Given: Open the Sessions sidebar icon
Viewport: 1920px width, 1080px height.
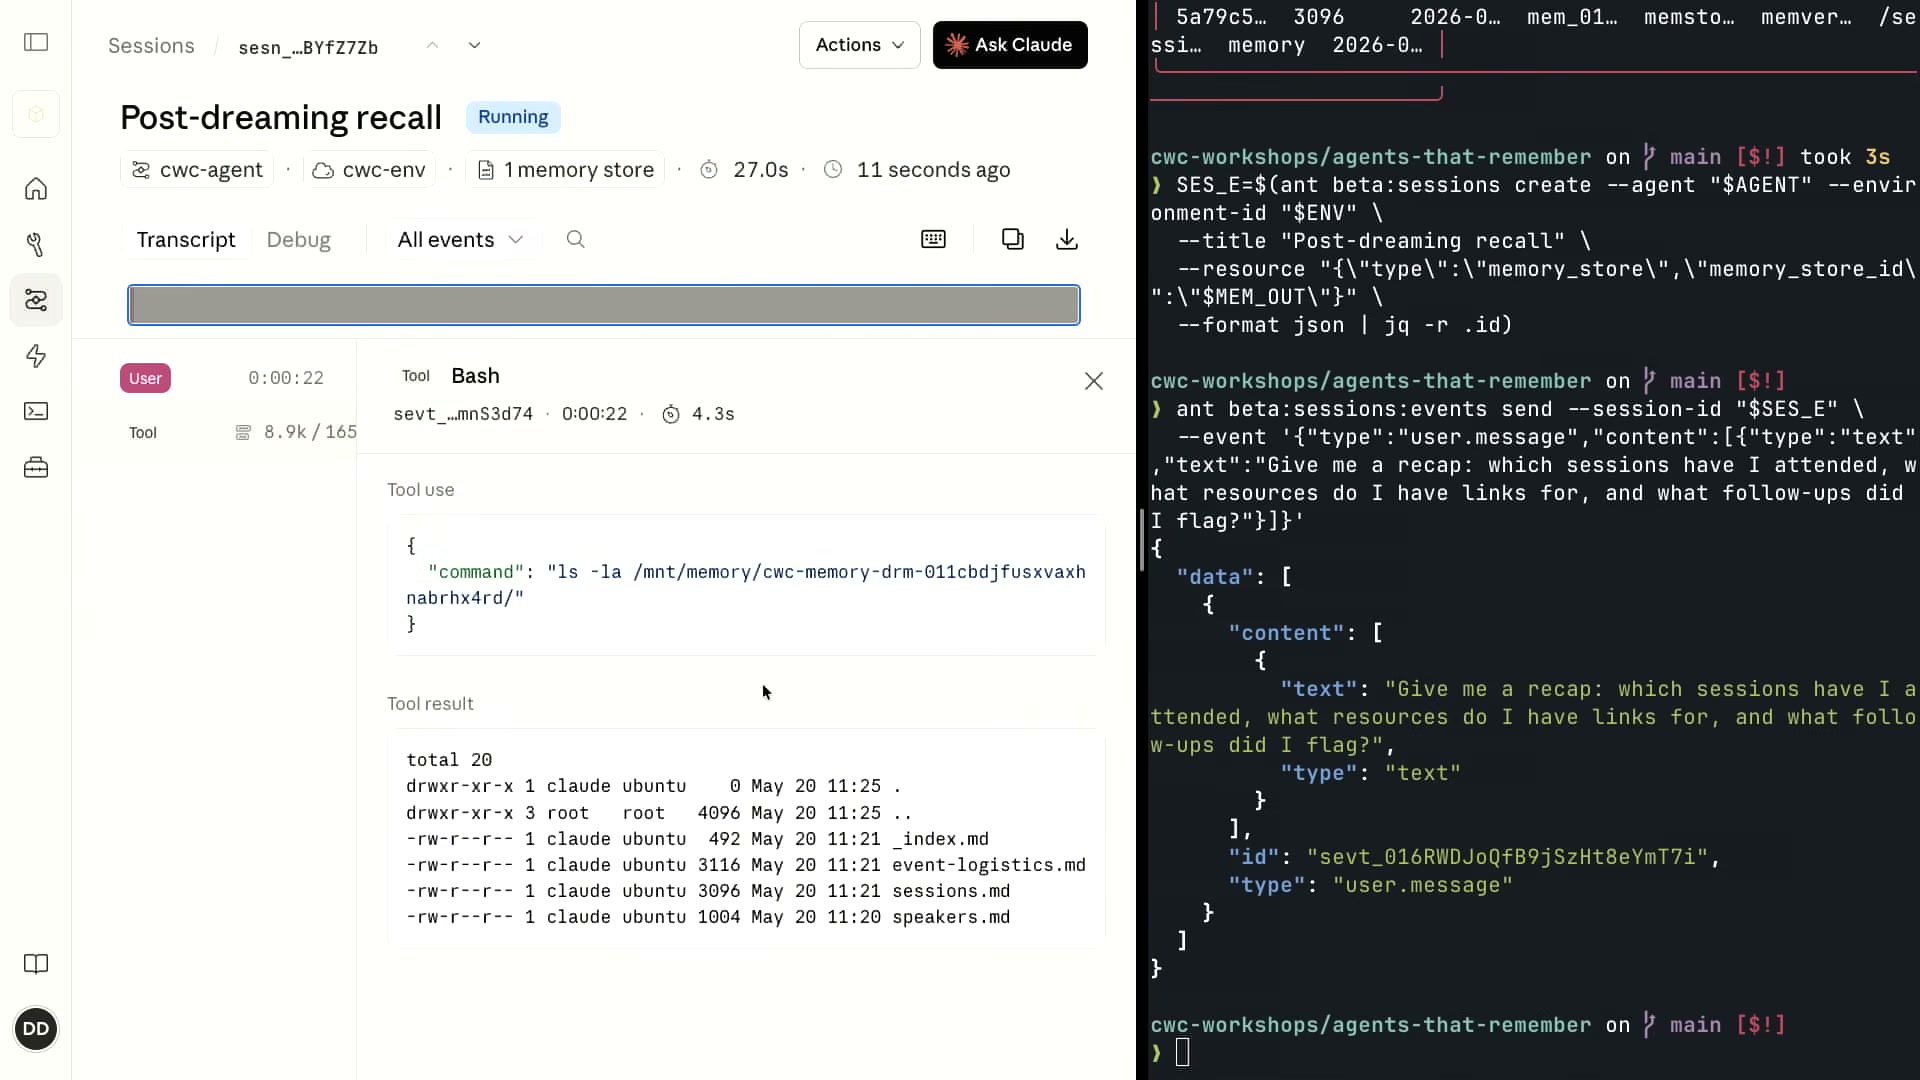Looking at the screenshot, I should pos(36,300).
